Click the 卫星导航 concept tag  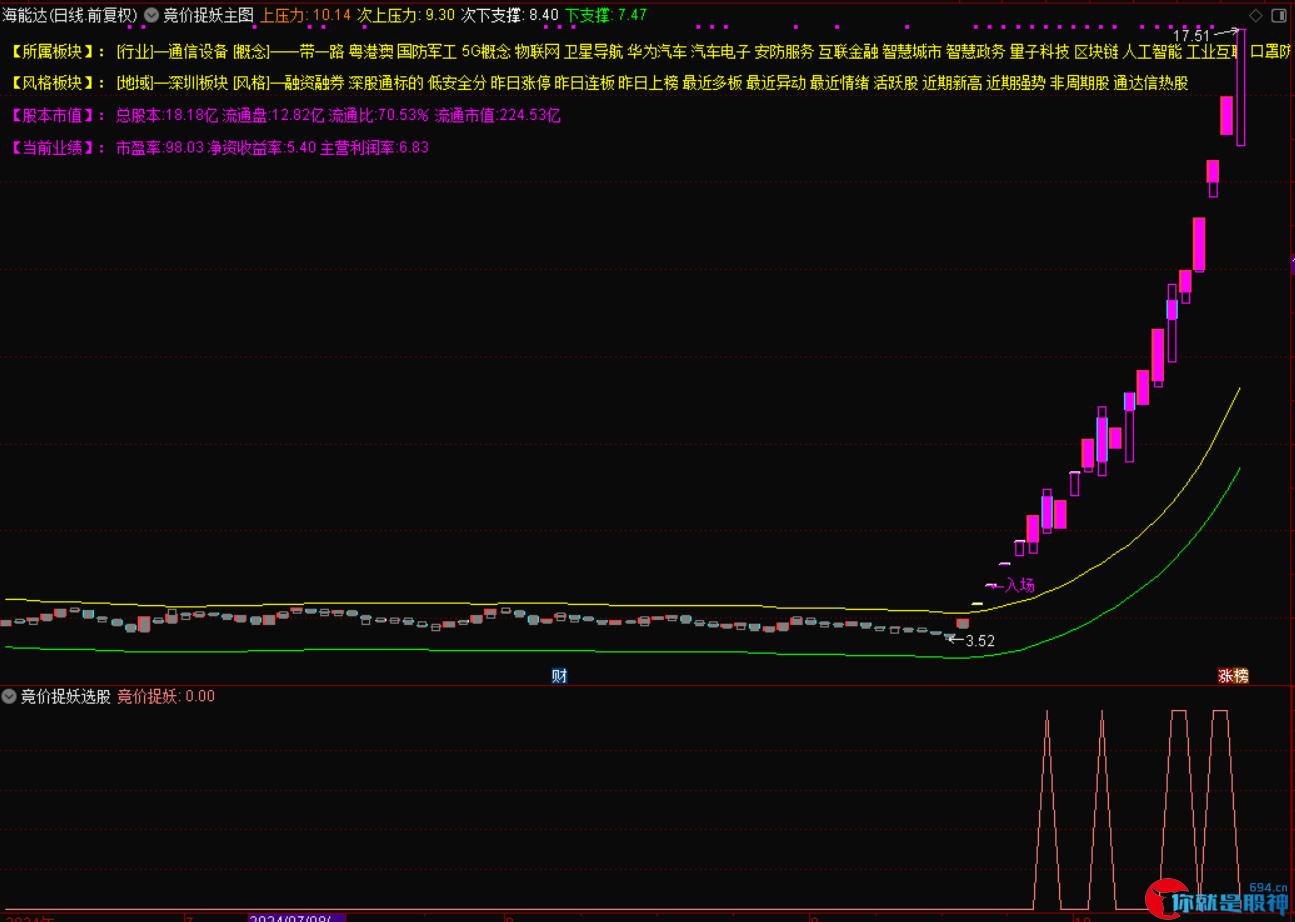pyautogui.click(x=594, y=51)
